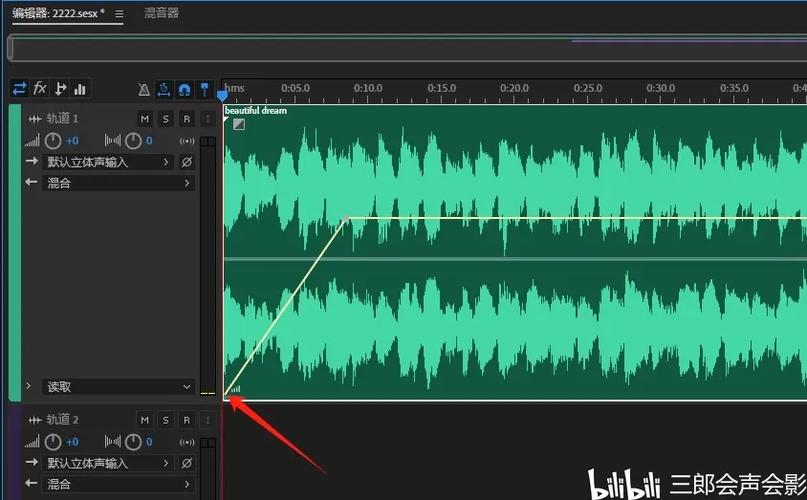Click Track 1 stereo pan icon
Viewport: 807px width, 500px height.
tap(113, 141)
